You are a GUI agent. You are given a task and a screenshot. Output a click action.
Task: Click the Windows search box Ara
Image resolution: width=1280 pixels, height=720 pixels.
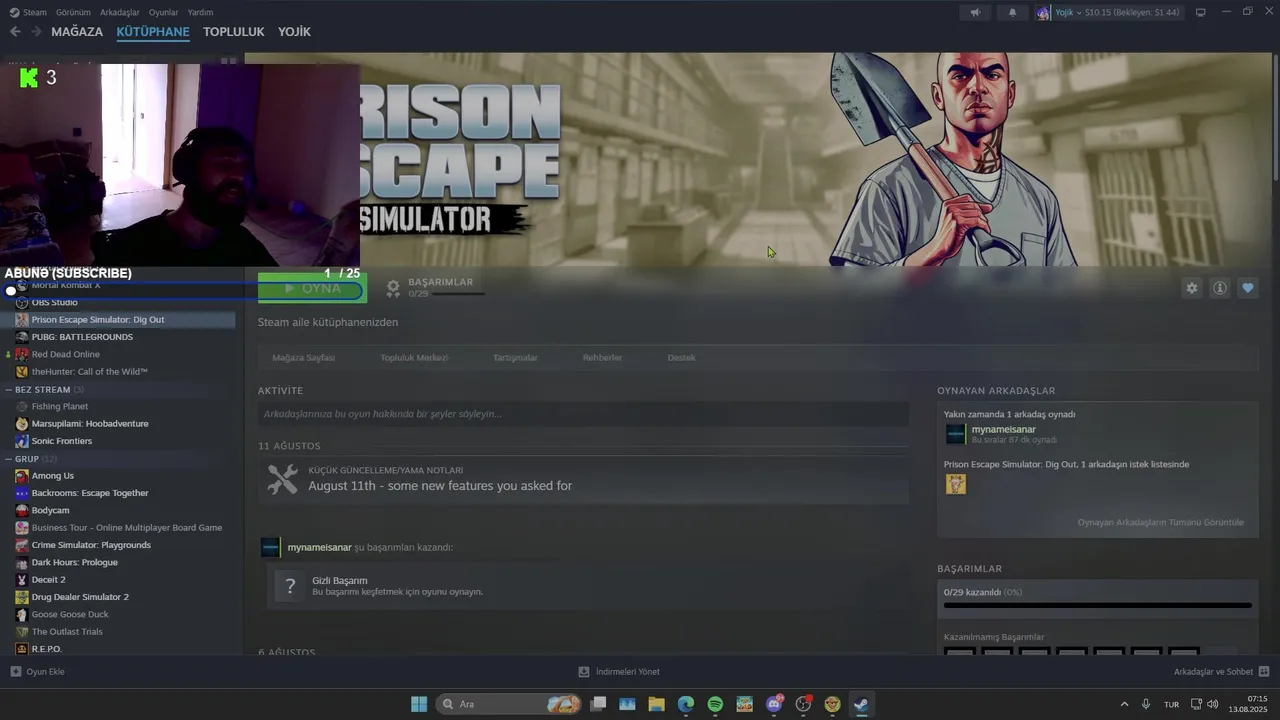point(510,704)
